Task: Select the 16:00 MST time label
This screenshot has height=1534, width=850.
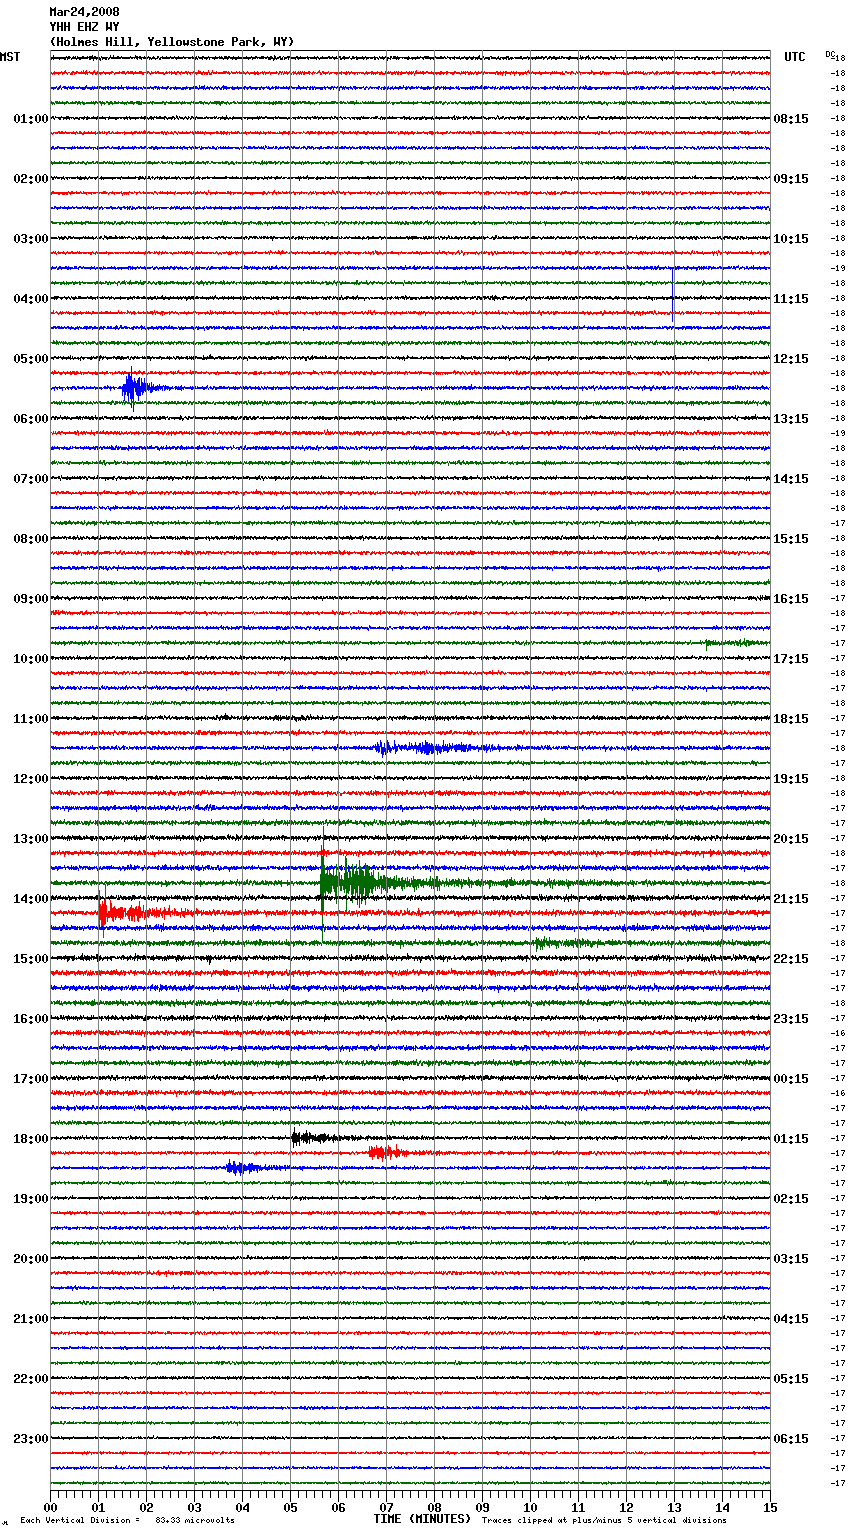Action: pos(31,1019)
